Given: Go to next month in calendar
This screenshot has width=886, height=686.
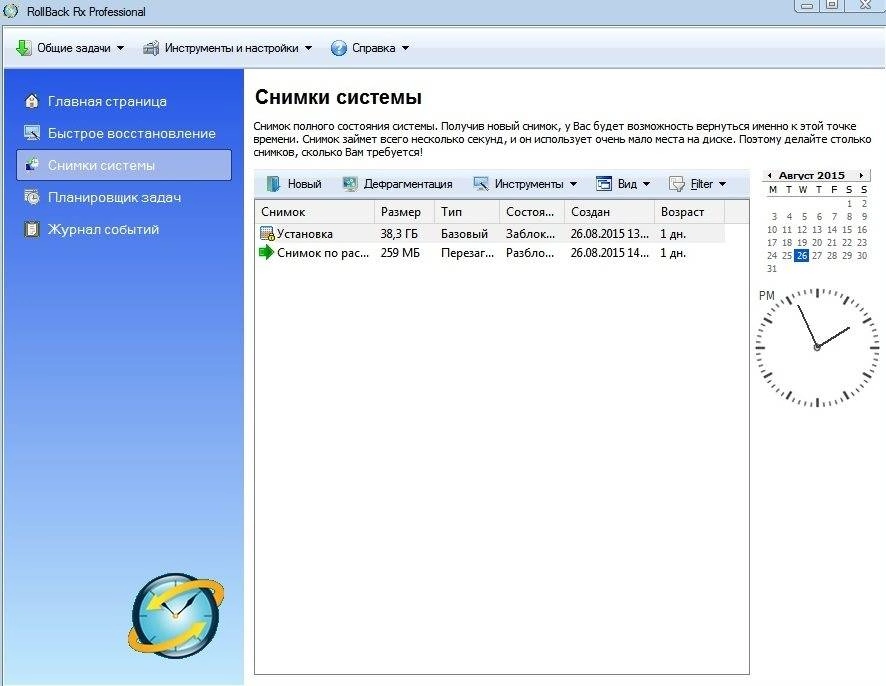Looking at the screenshot, I should coord(861,176).
